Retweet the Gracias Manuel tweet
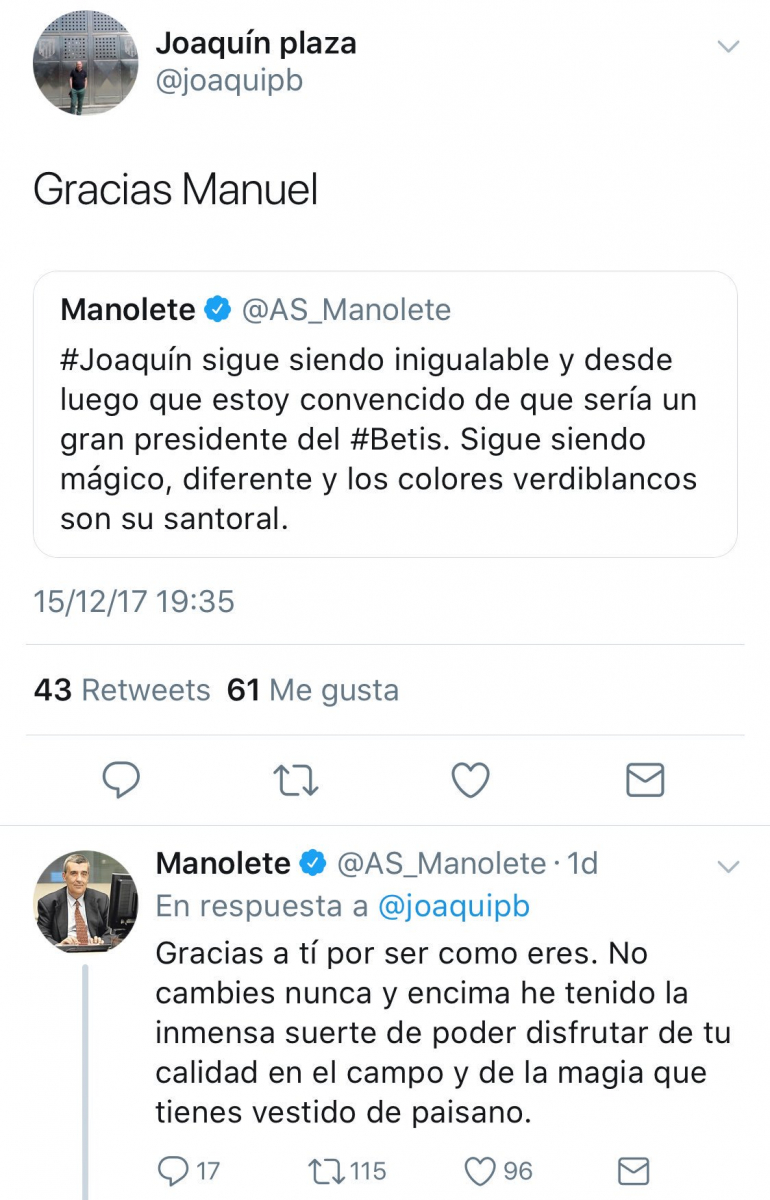Screen dimensions: 770x1200 point(296,780)
